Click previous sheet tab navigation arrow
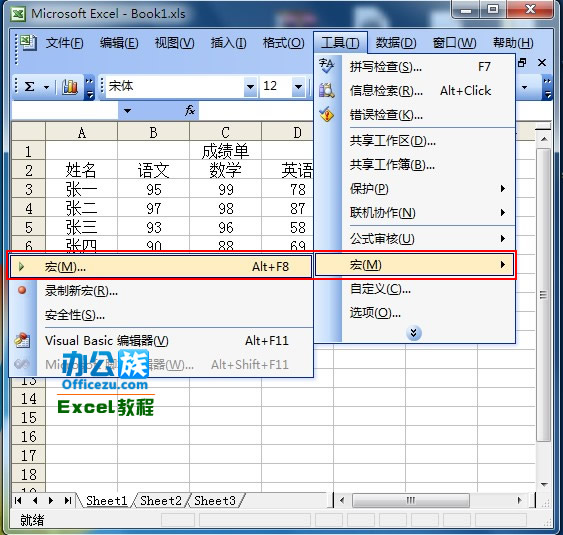 [x=35, y=501]
